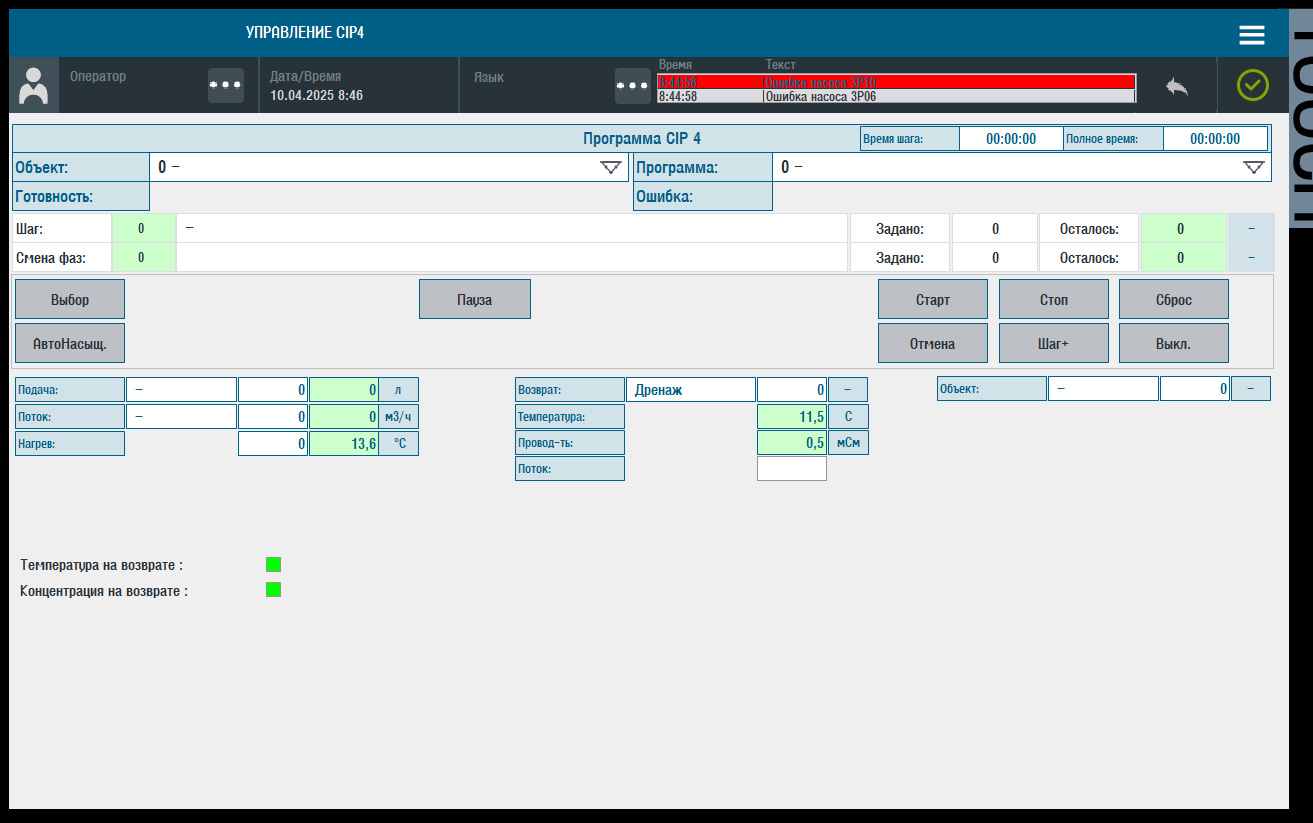Toggle the Концентрация на возврате indicator
This screenshot has height=823, width=1313.
click(x=273, y=589)
